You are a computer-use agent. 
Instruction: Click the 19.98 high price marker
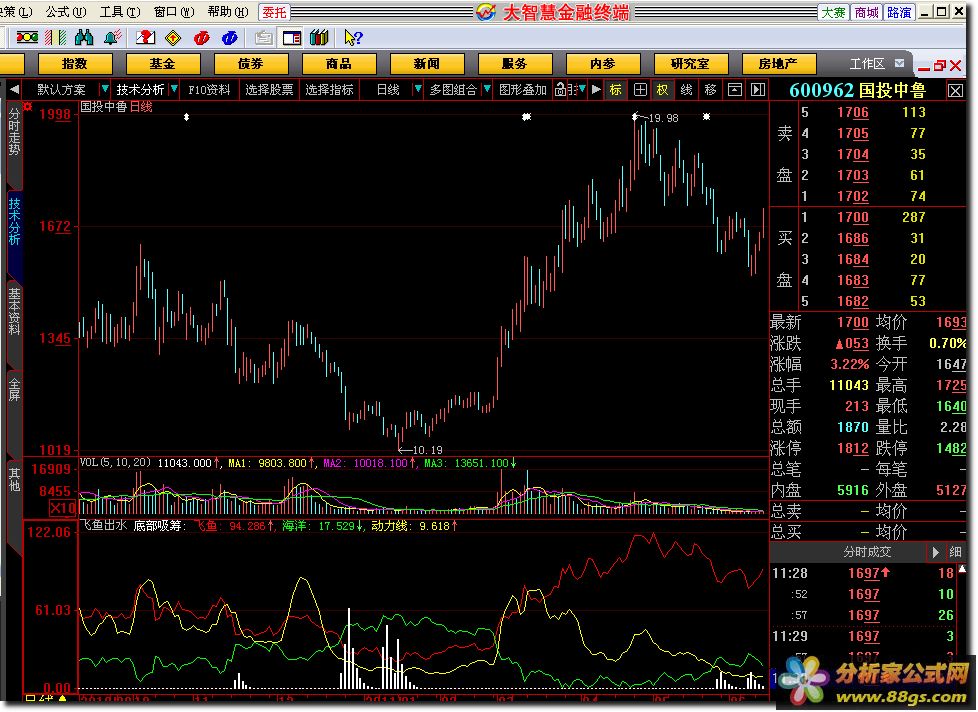tap(662, 118)
